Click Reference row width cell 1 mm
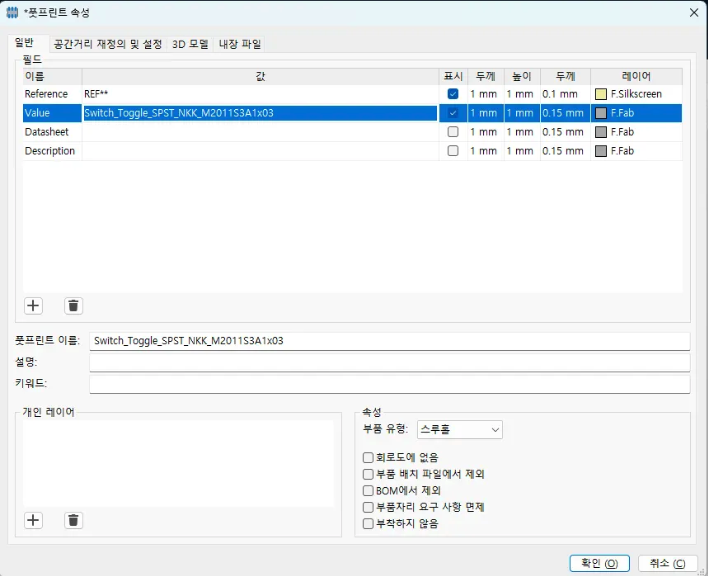Image resolution: width=708 pixels, height=576 pixels. 486,94
